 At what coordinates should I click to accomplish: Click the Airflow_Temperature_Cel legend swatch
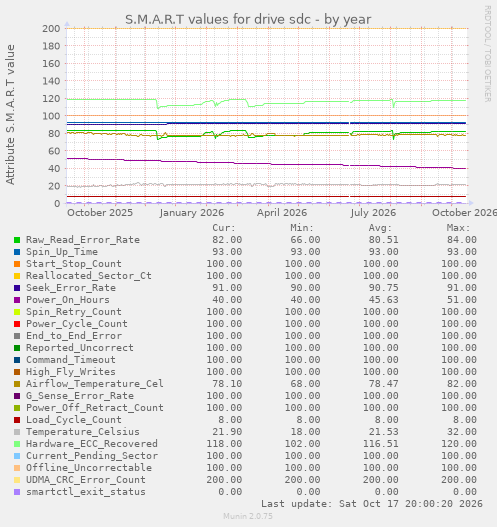(17, 384)
